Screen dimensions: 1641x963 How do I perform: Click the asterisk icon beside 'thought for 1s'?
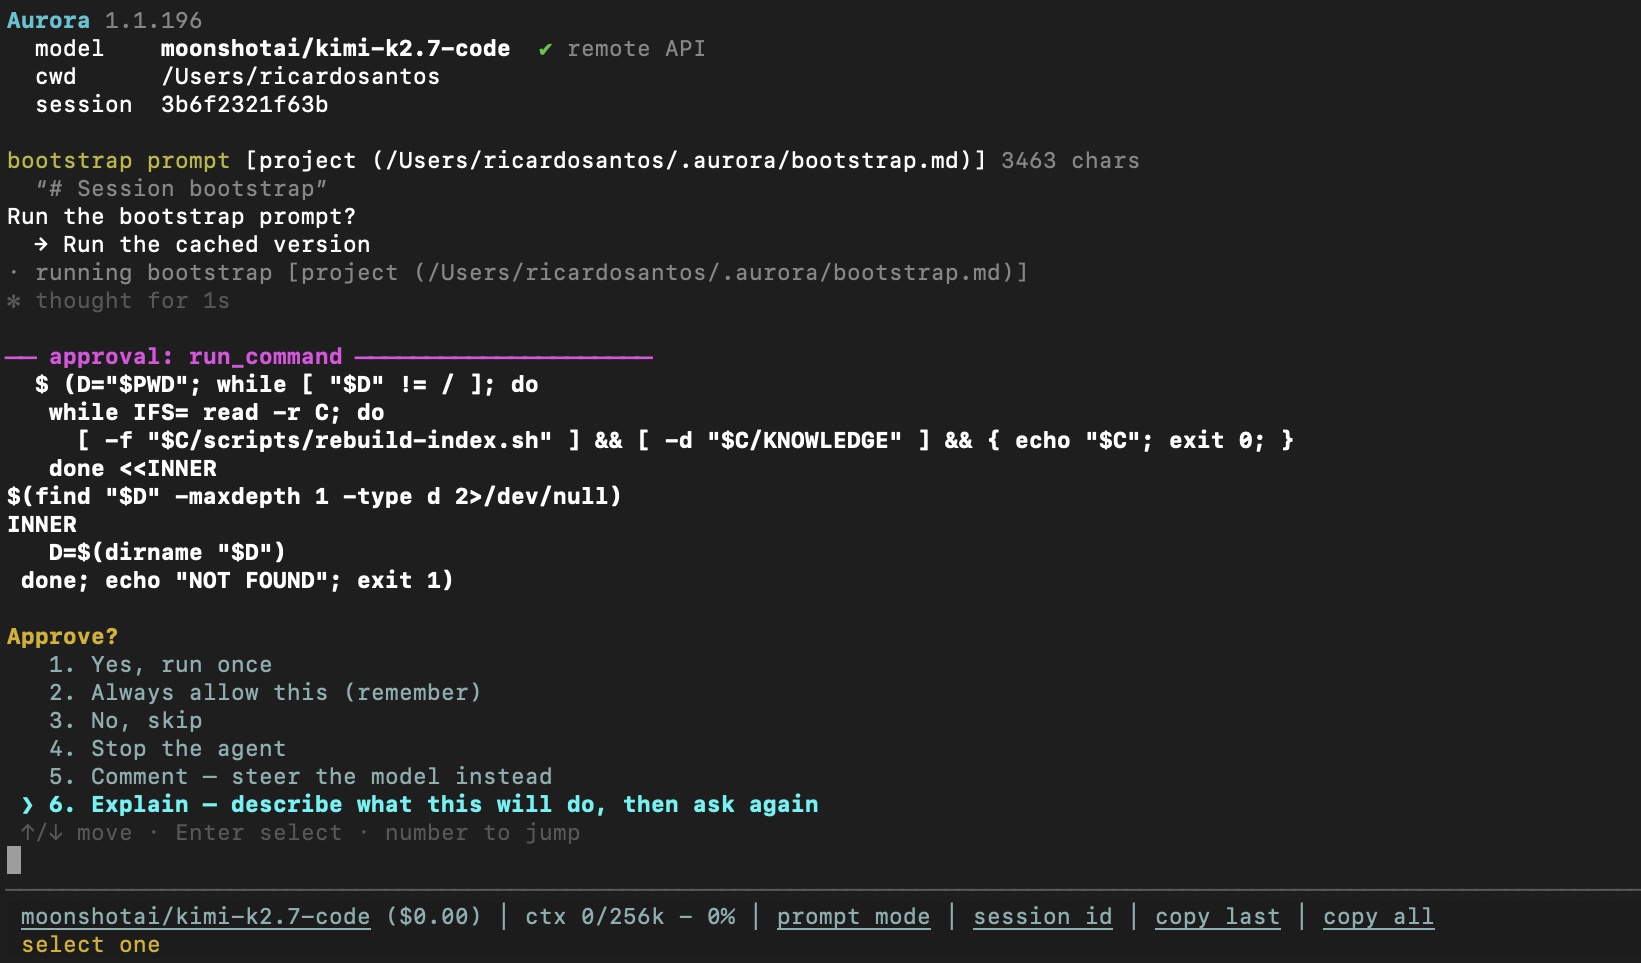click(x=13, y=301)
